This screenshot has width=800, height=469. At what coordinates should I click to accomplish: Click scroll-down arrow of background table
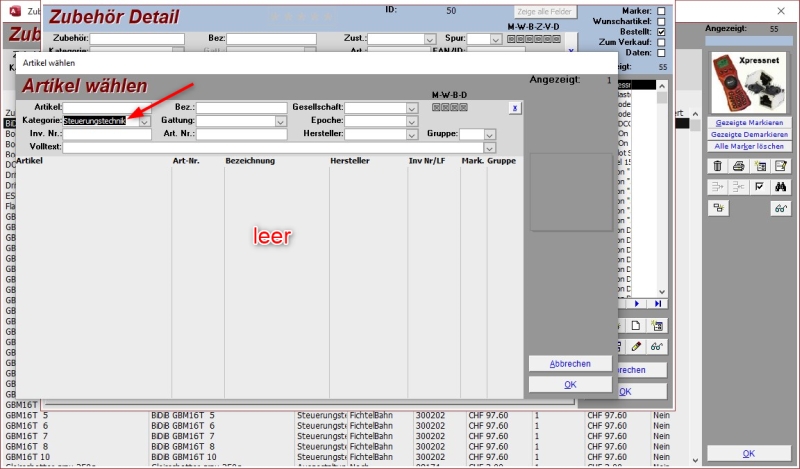pos(695,460)
